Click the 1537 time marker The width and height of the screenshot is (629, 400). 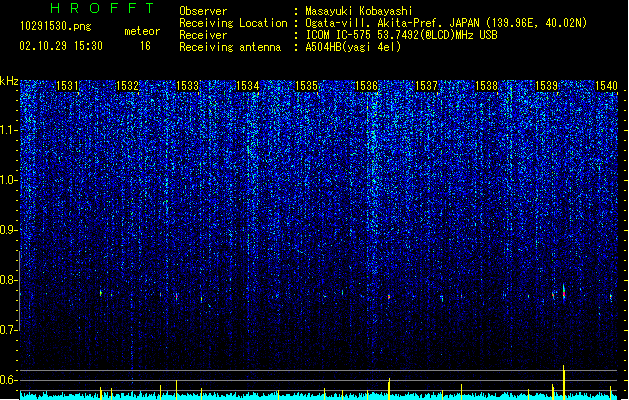point(426,85)
